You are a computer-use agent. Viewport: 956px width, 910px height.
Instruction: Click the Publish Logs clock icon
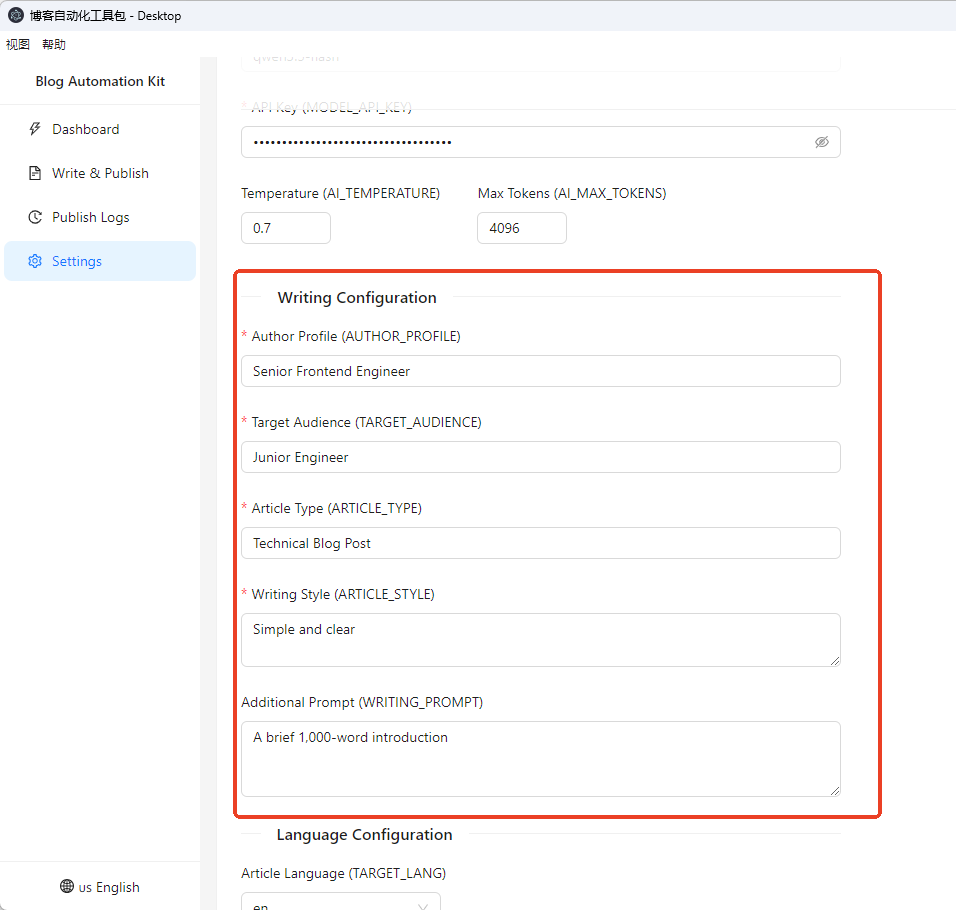35,217
